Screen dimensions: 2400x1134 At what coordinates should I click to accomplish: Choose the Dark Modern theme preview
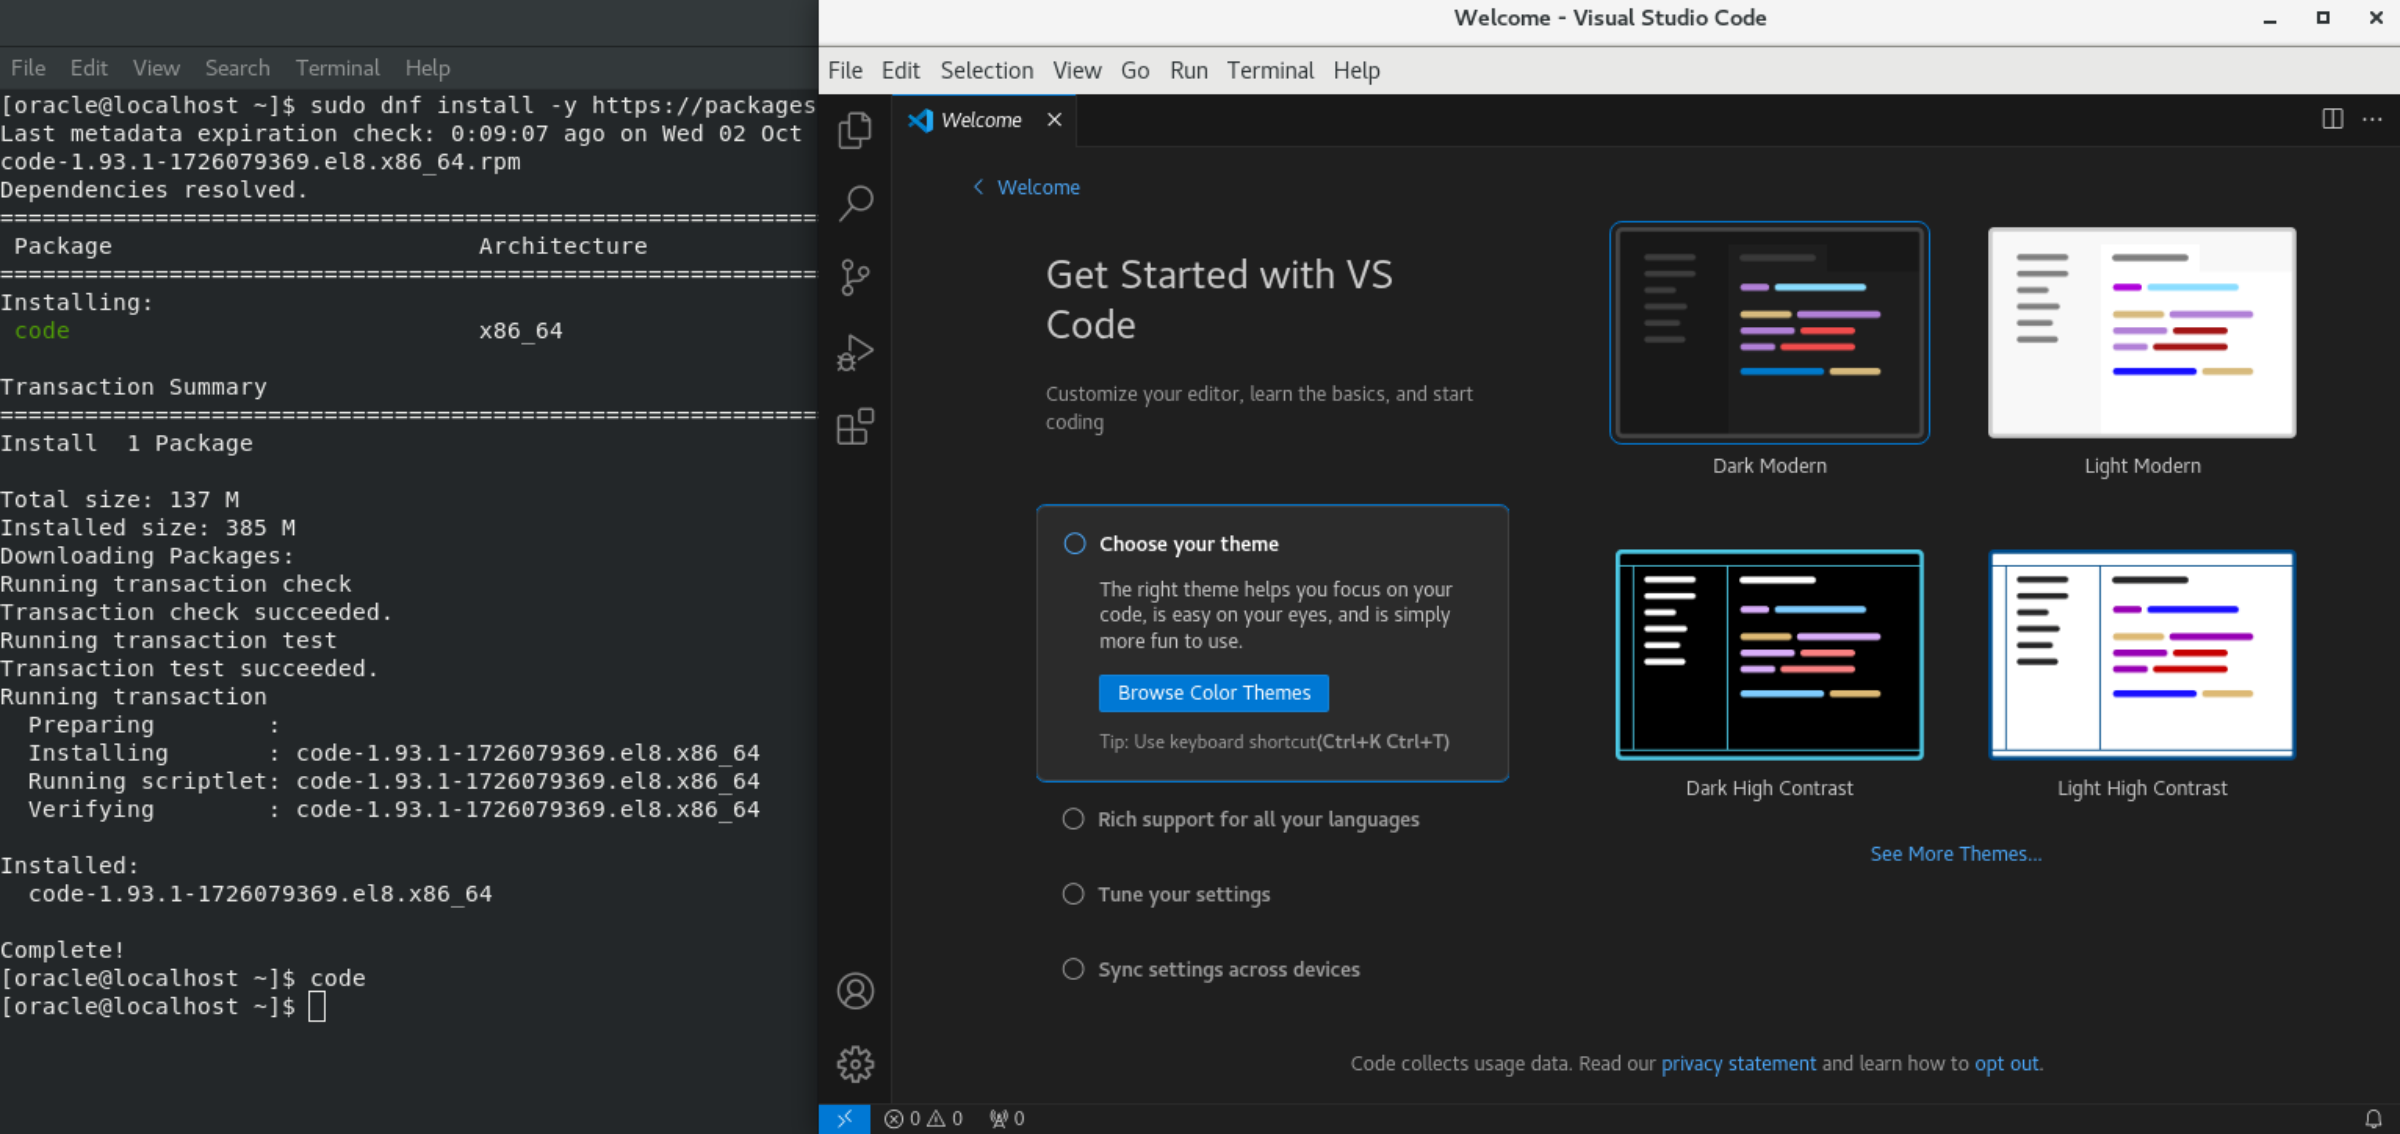coord(1769,333)
